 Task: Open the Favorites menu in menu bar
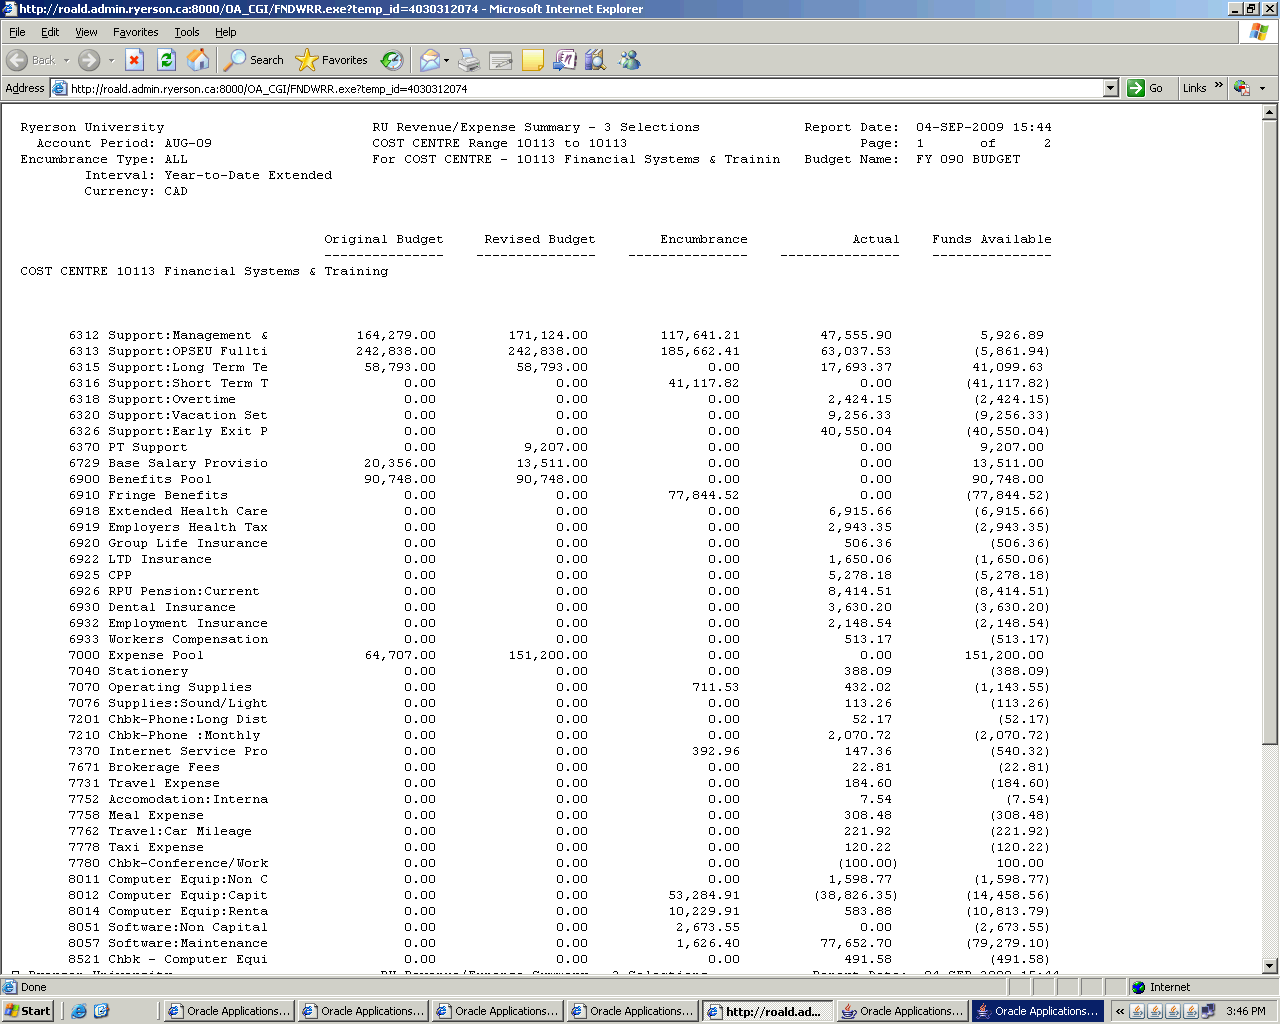pos(135,32)
